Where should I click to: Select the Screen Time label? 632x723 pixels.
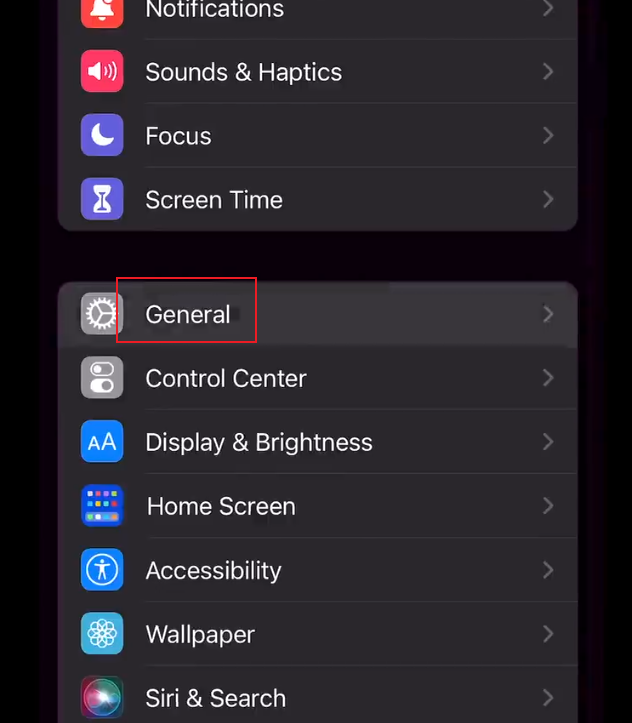point(214,200)
